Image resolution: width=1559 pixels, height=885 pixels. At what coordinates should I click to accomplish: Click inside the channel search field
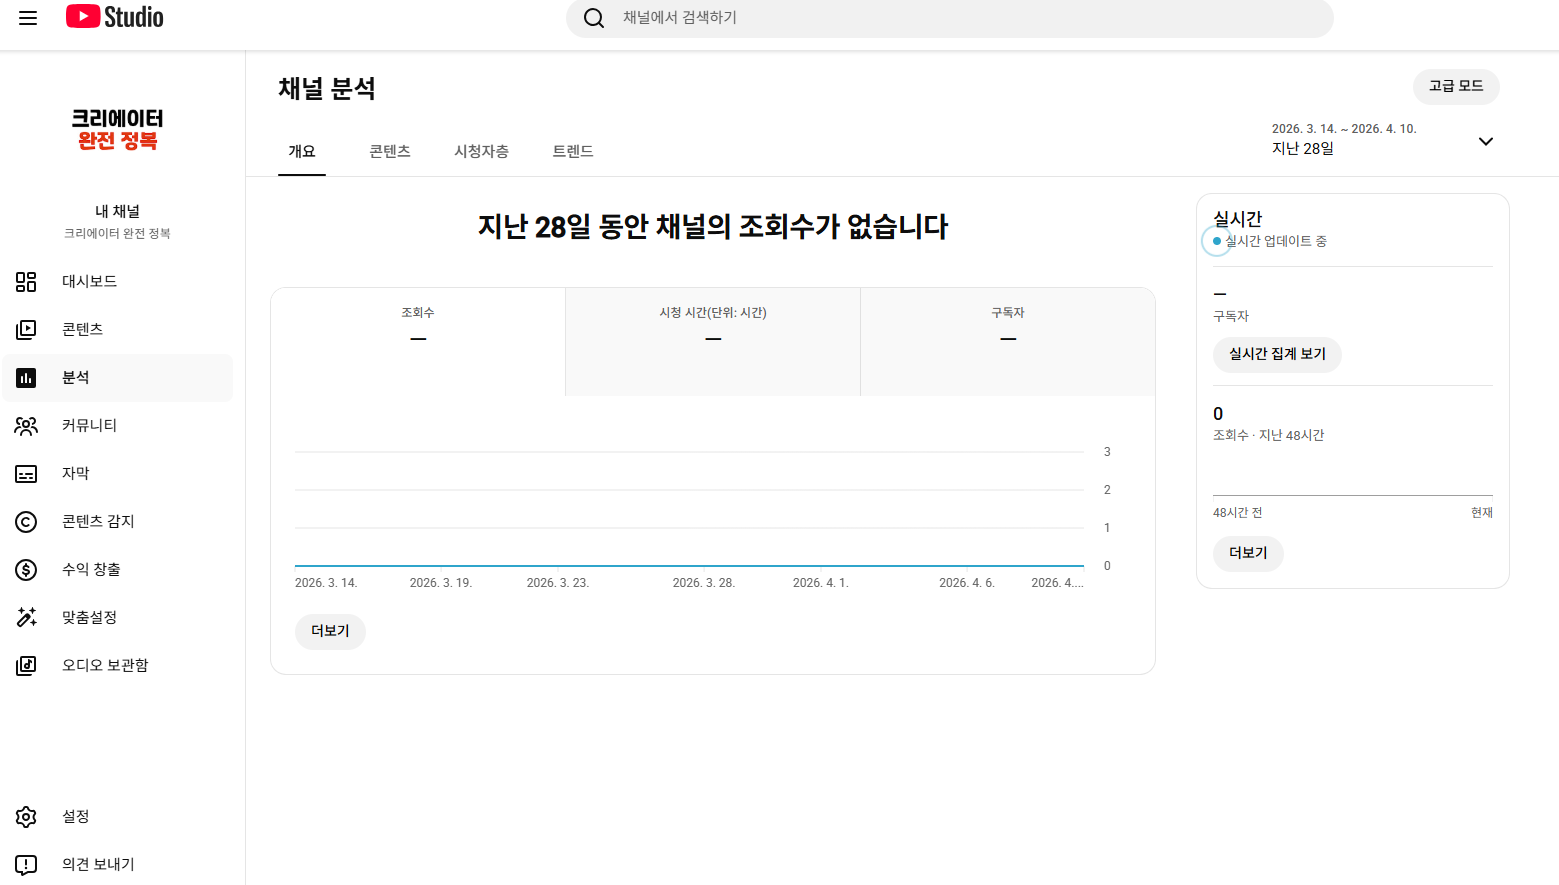click(x=950, y=18)
